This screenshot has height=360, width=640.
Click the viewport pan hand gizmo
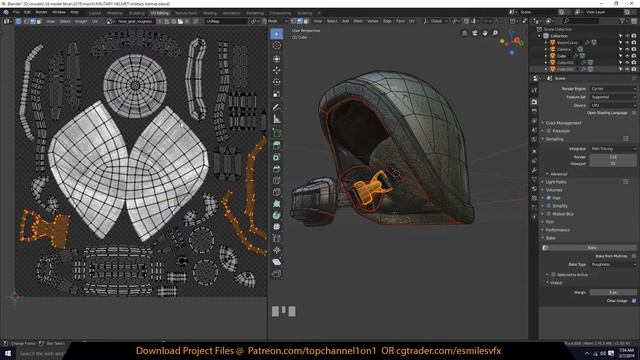[485, 33]
